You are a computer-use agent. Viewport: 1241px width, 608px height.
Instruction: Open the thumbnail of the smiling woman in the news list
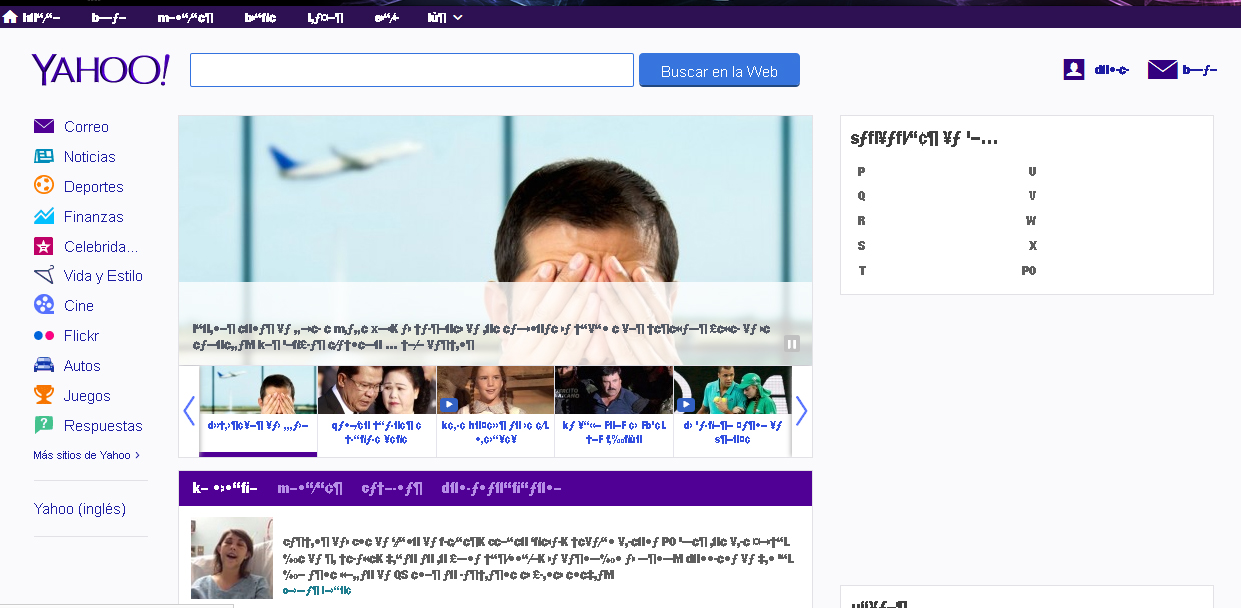click(232, 558)
